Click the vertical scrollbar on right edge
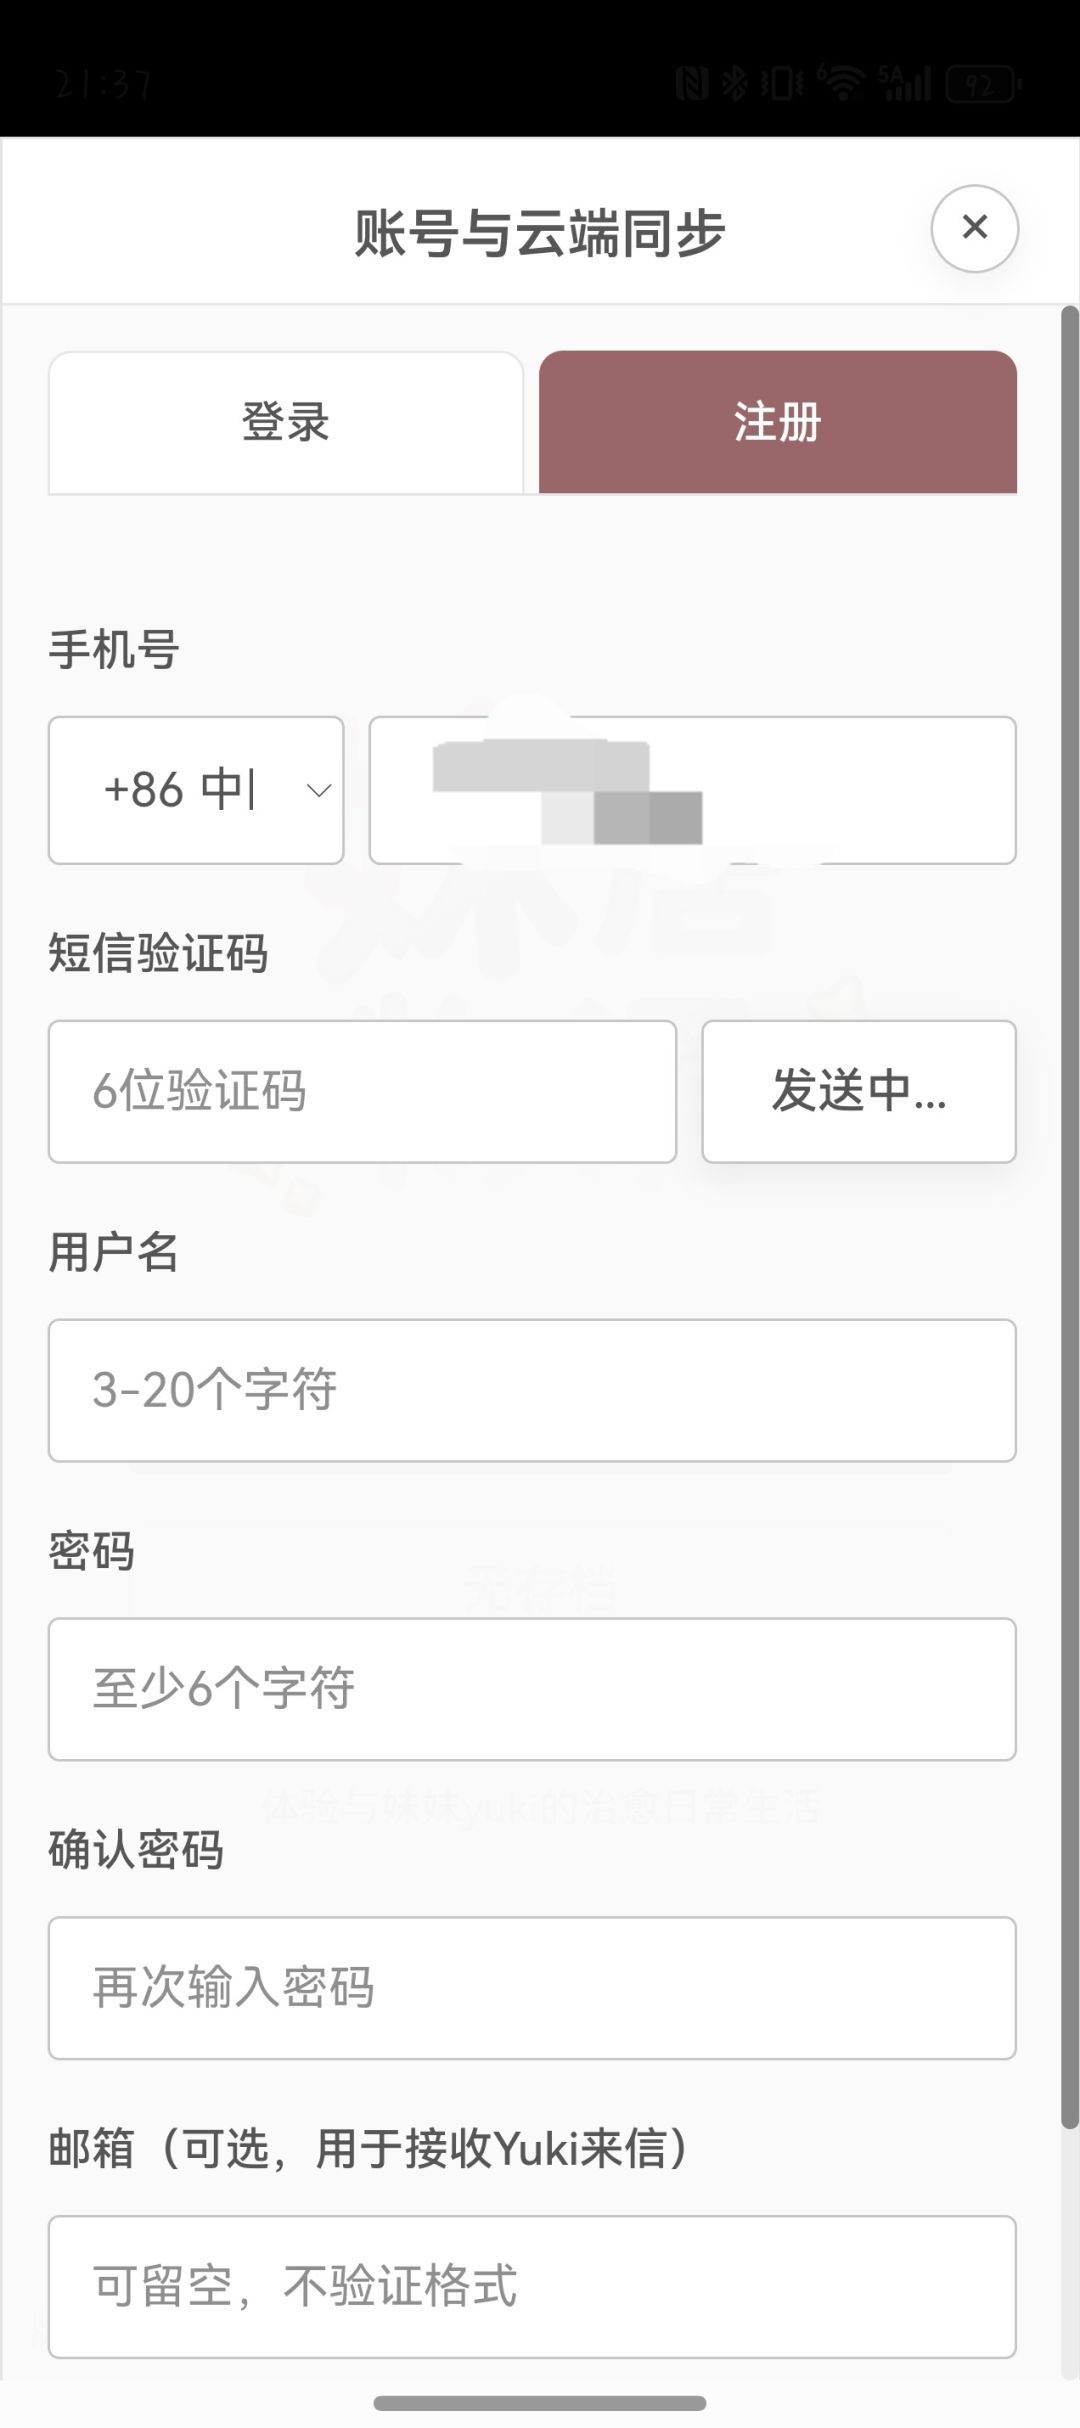Viewport: 1080px width, 2428px height. point(1069,1217)
